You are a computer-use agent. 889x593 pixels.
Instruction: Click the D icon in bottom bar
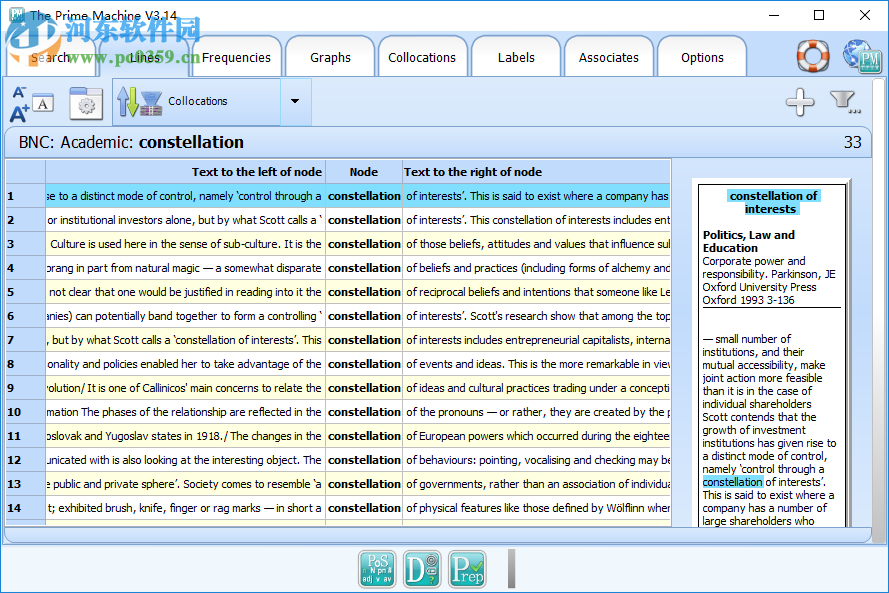coord(422,568)
